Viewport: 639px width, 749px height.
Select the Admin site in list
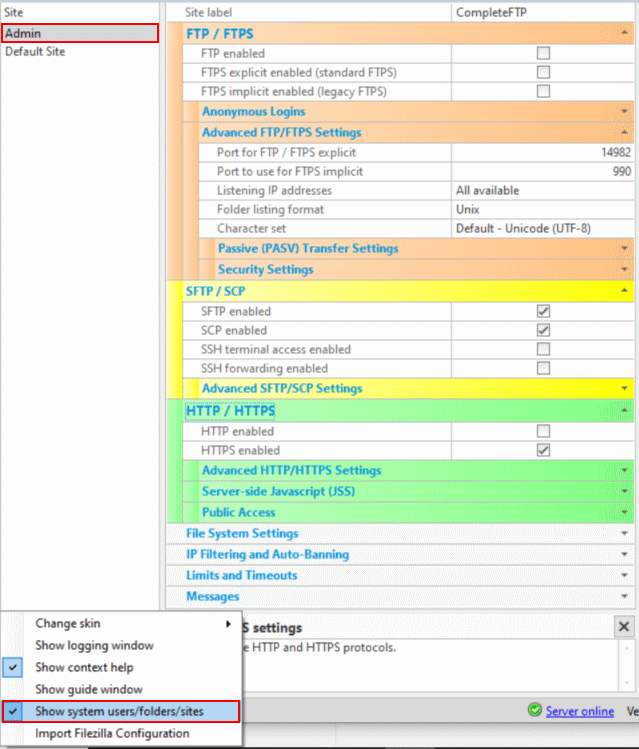23,33
